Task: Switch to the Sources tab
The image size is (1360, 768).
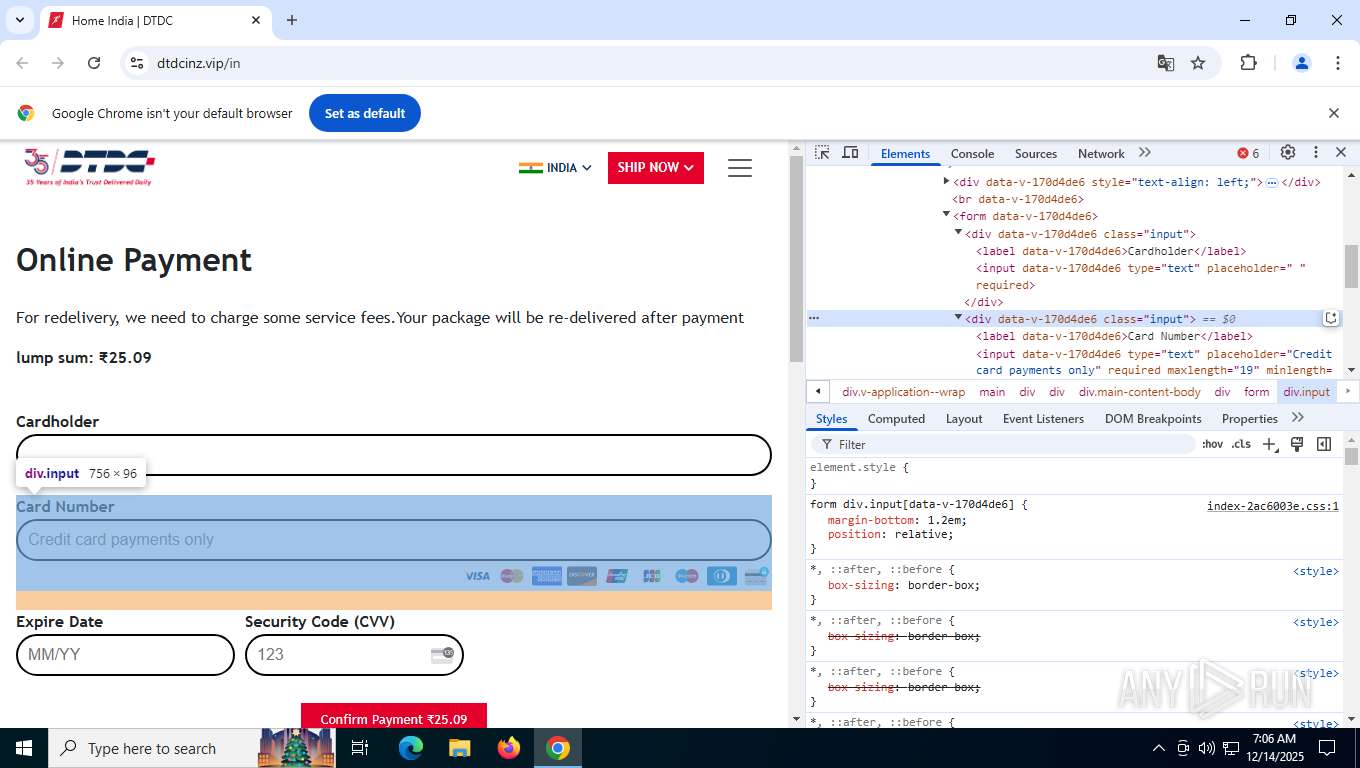Action: coord(1035,153)
